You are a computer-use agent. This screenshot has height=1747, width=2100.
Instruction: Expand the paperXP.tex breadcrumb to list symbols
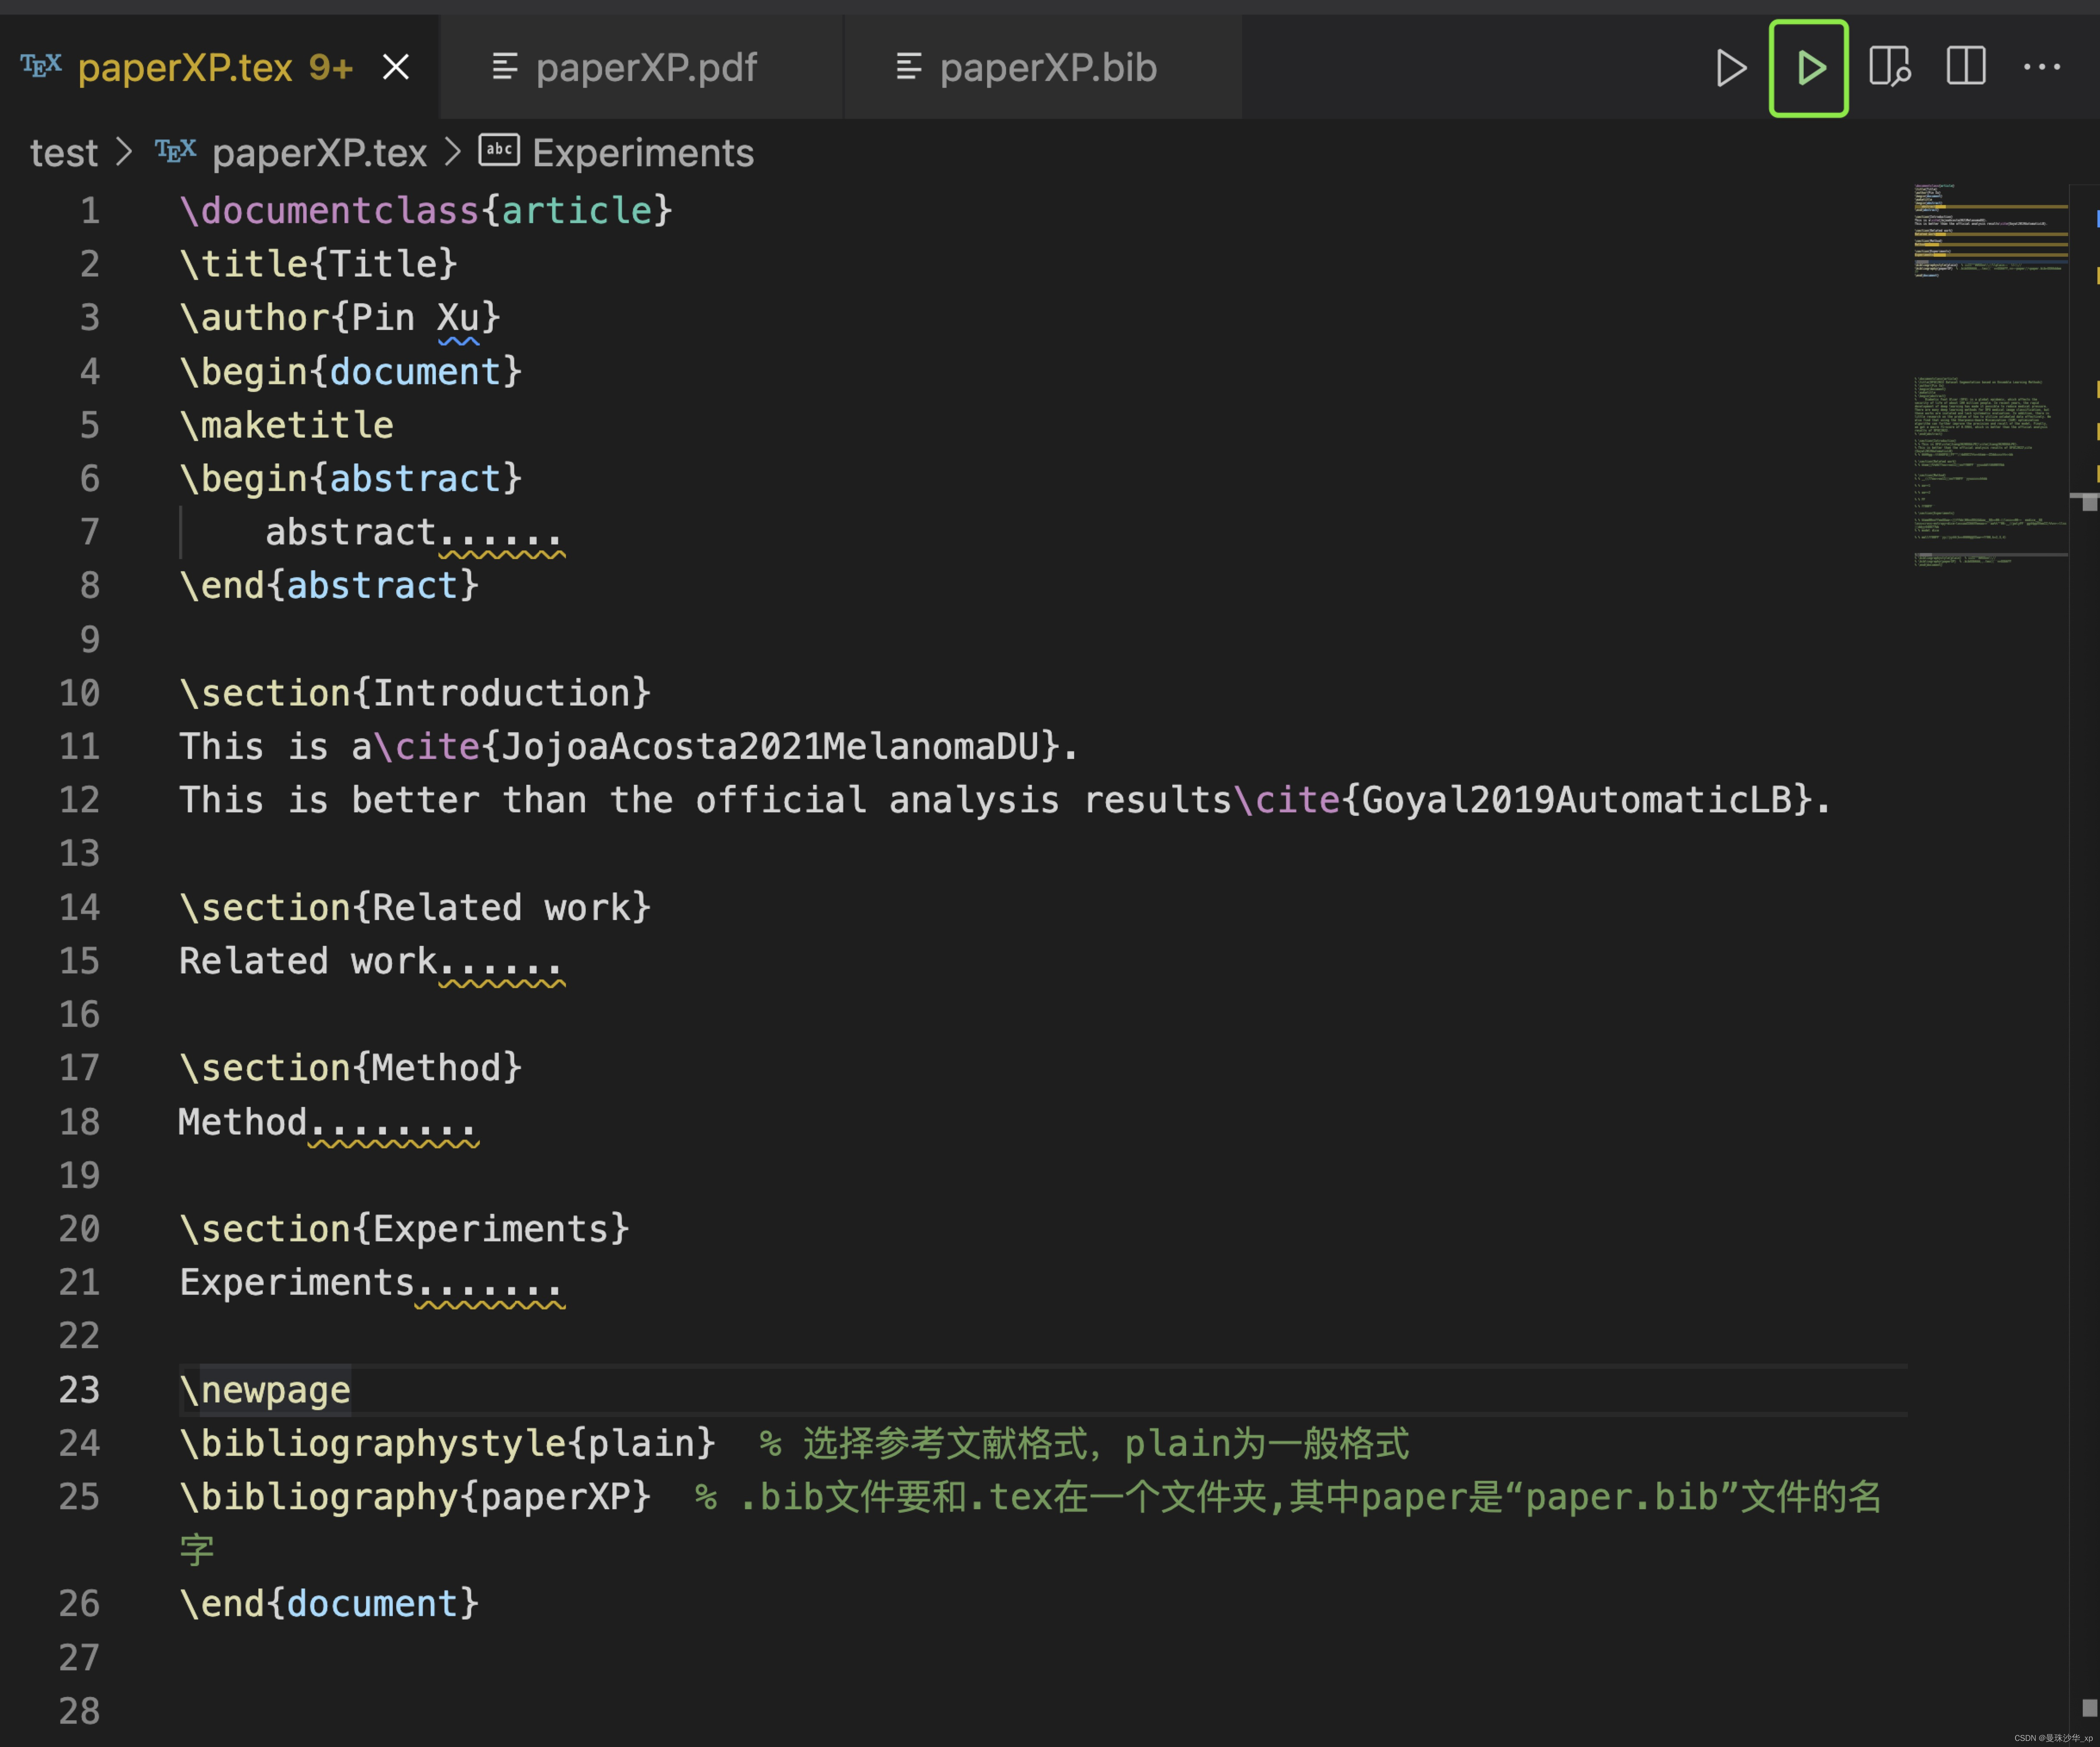318,151
